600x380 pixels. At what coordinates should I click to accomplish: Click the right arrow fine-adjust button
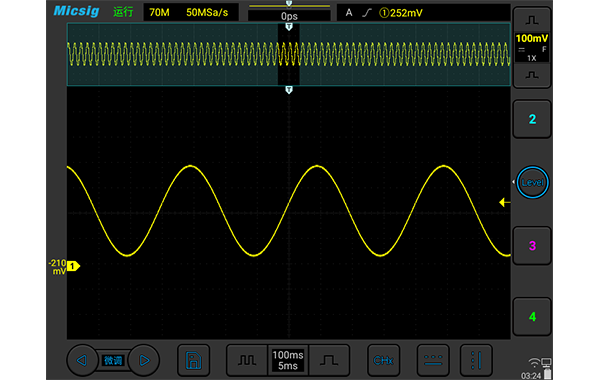pos(144,360)
